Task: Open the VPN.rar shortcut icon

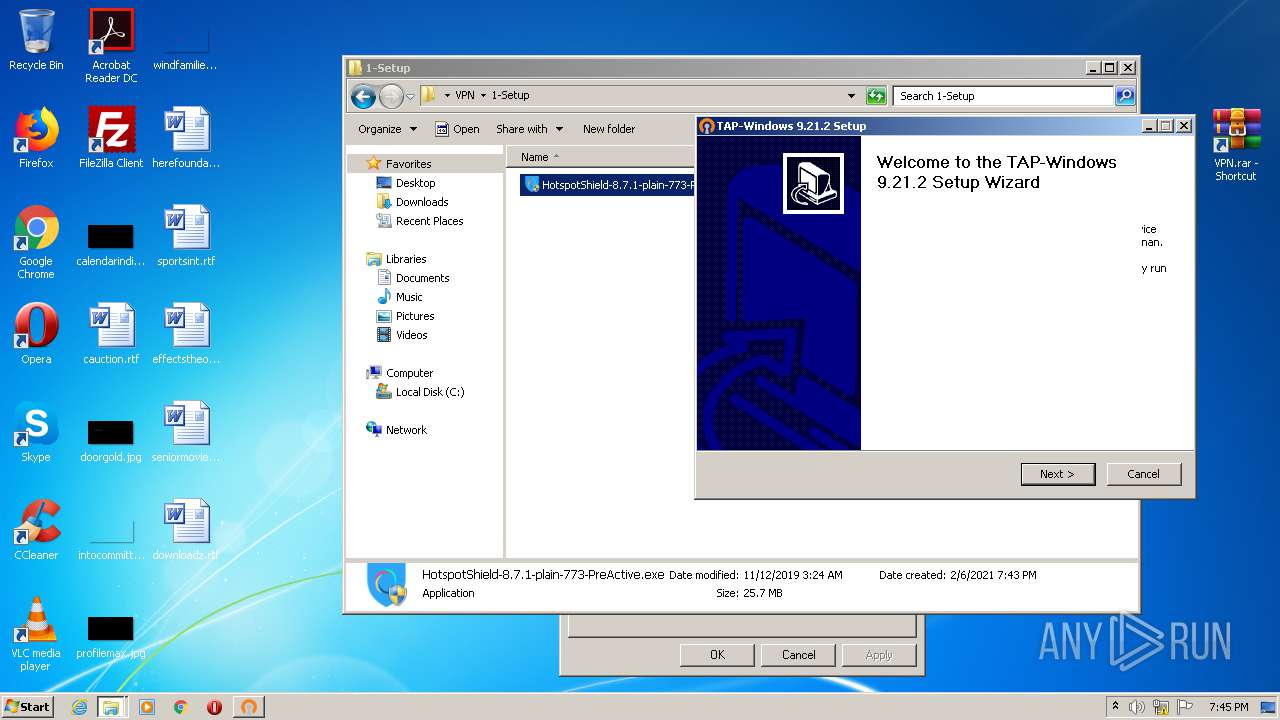Action: pyautogui.click(x=1236, y=145)
